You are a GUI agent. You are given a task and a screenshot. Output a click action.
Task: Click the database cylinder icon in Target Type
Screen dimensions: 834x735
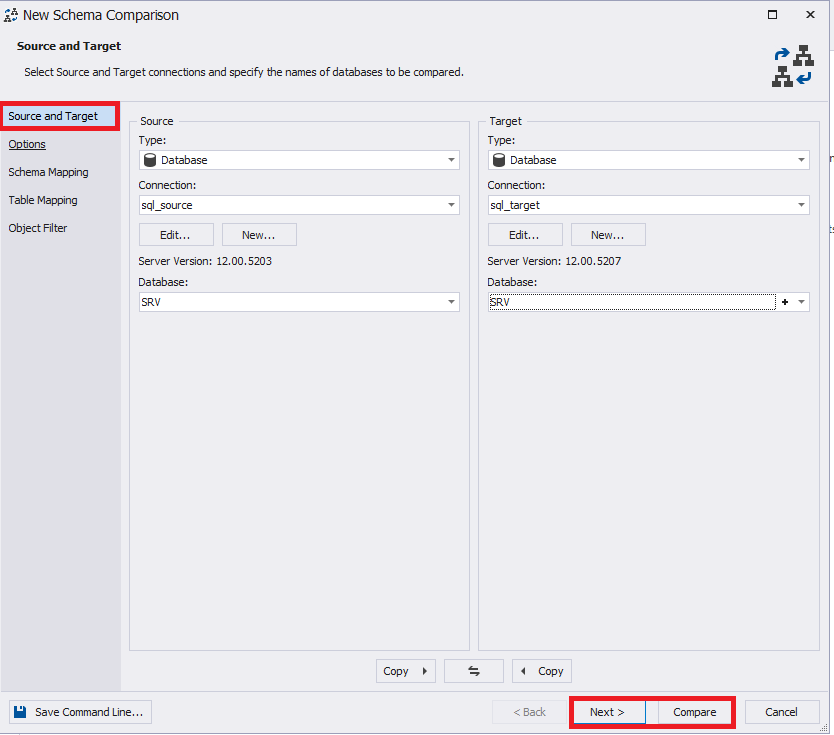[x=499, y=160]
